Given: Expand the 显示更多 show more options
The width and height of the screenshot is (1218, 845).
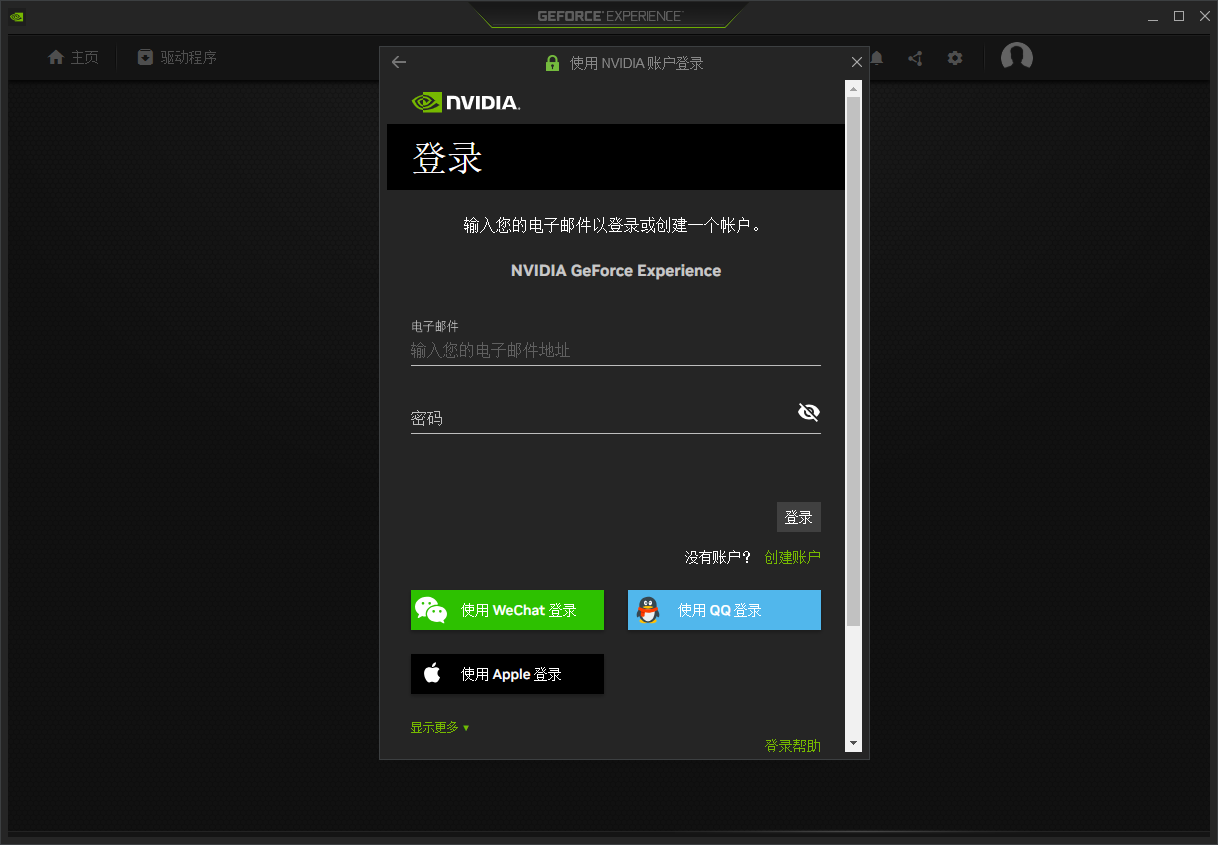Looking at the screenshot, I should point(439,727).
